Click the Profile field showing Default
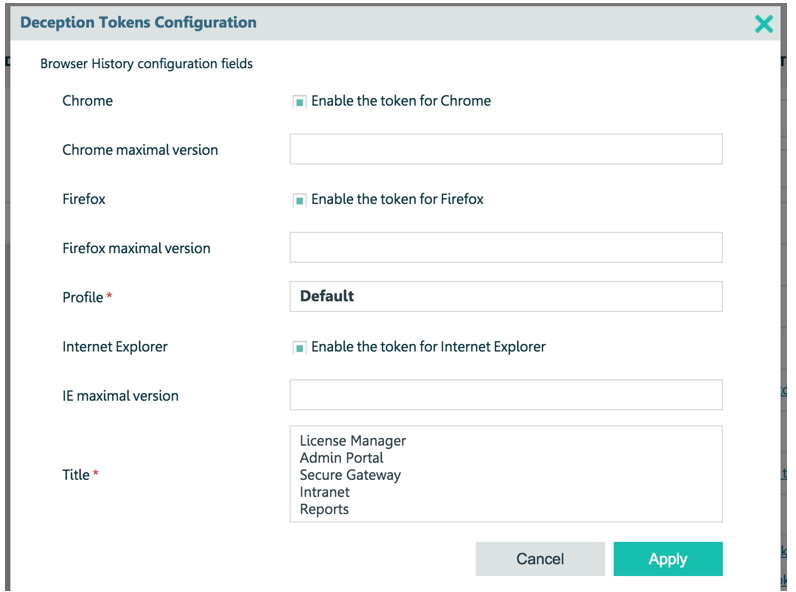 [x=506, y=297]
